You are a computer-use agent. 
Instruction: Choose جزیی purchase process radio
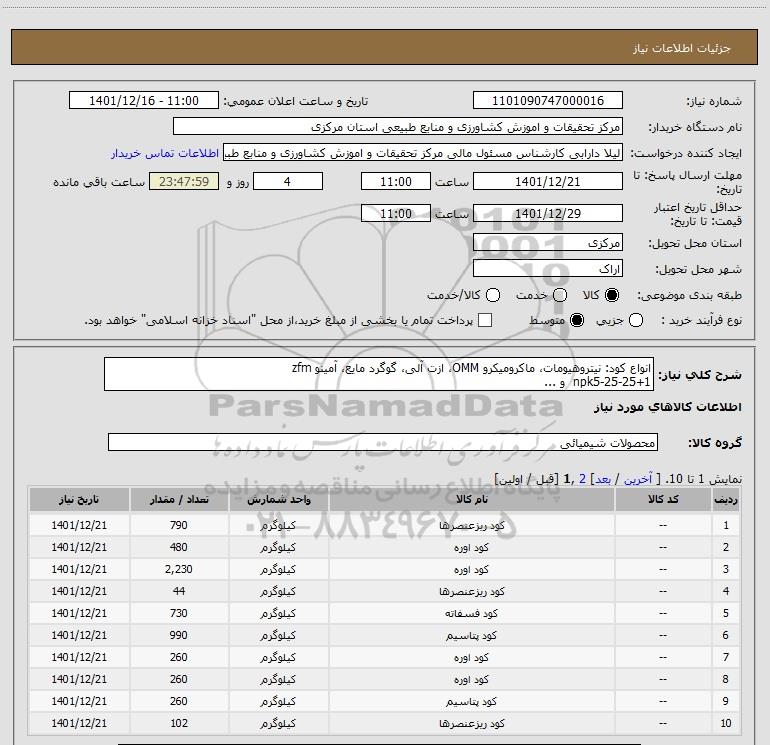point(636,321)
